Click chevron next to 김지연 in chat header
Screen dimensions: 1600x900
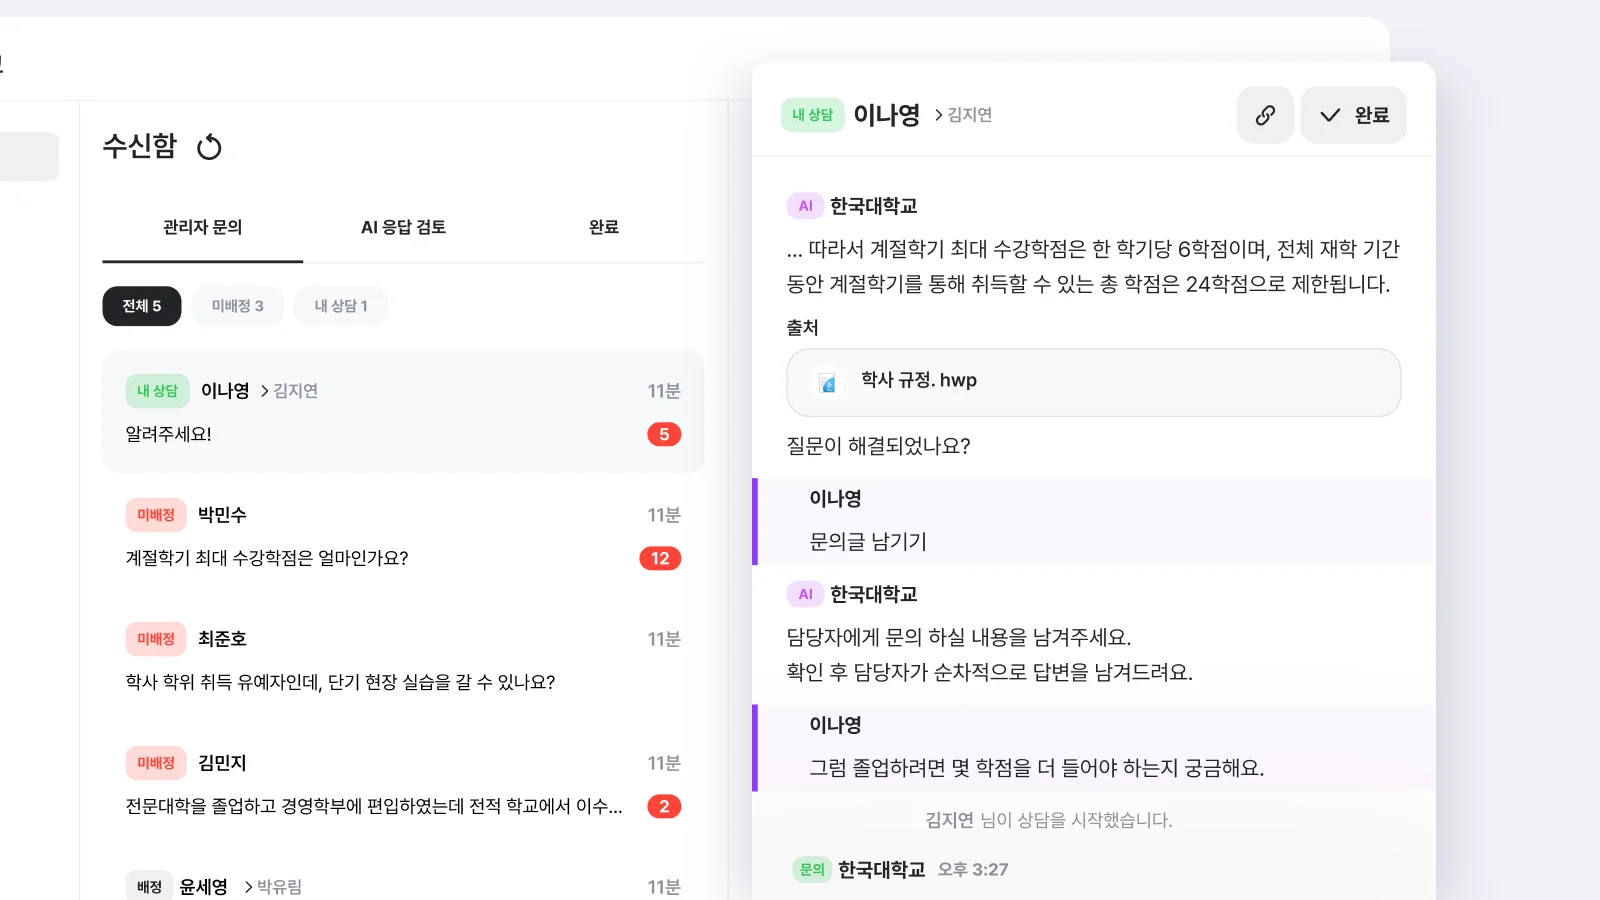coord(939,115)
